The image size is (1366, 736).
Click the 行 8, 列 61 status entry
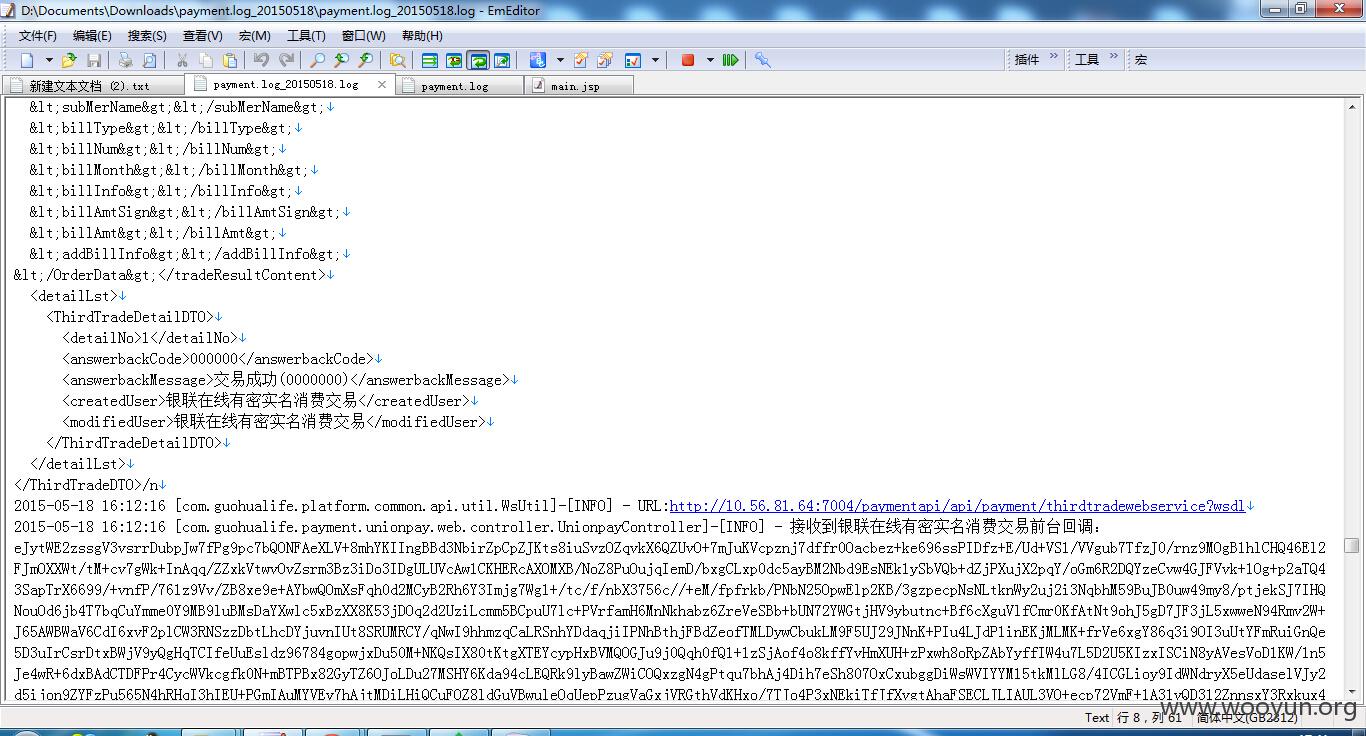1150,717
